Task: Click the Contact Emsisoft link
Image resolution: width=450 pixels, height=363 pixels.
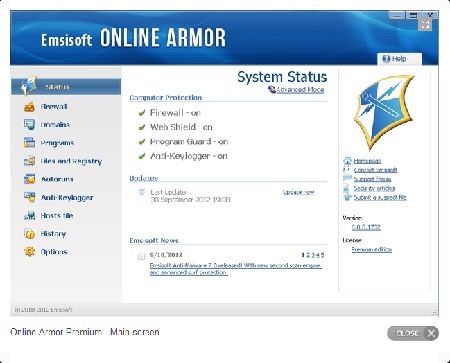Action: pos(376,170)
